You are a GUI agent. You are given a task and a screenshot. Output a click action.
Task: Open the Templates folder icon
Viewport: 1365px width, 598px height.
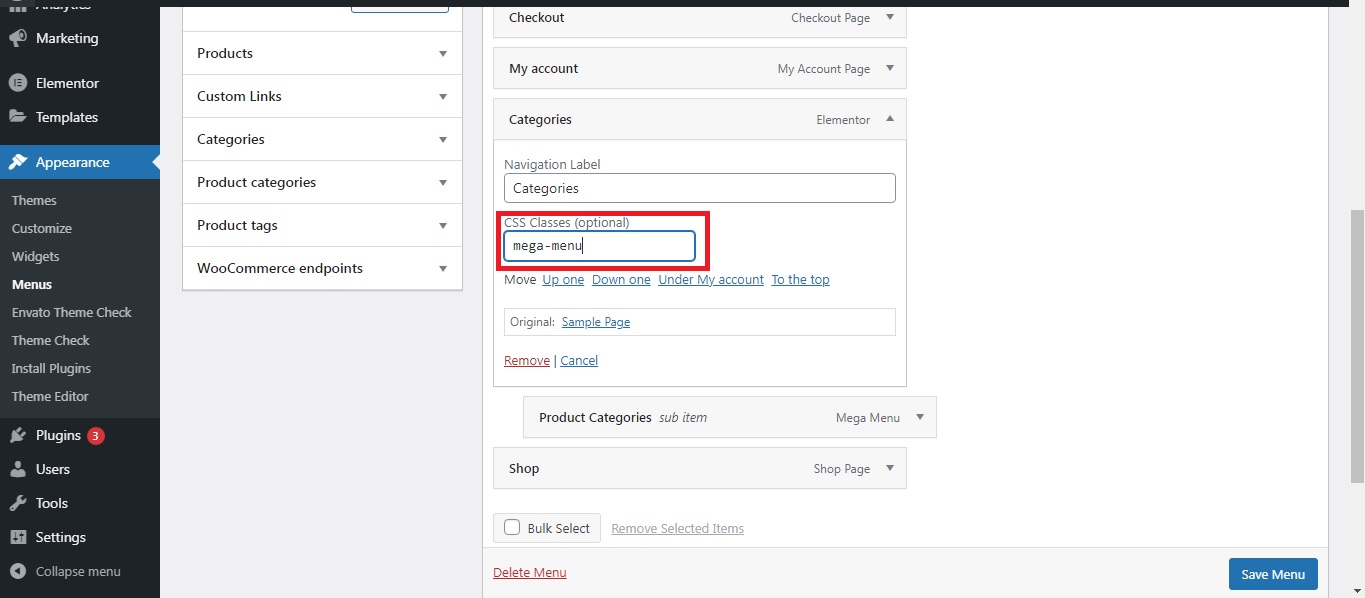(17, 117)
